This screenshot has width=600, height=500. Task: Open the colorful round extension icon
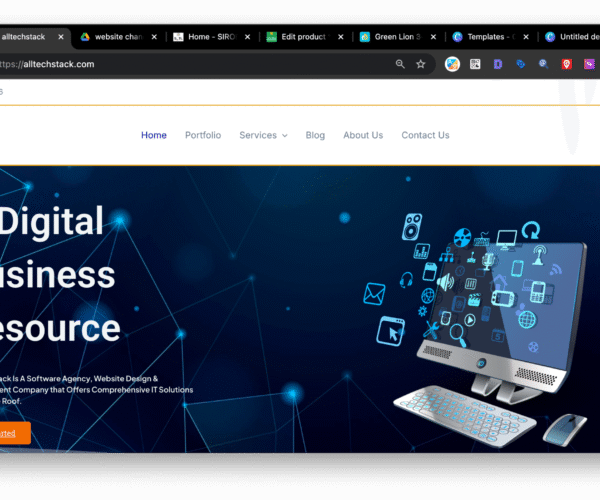452,64
